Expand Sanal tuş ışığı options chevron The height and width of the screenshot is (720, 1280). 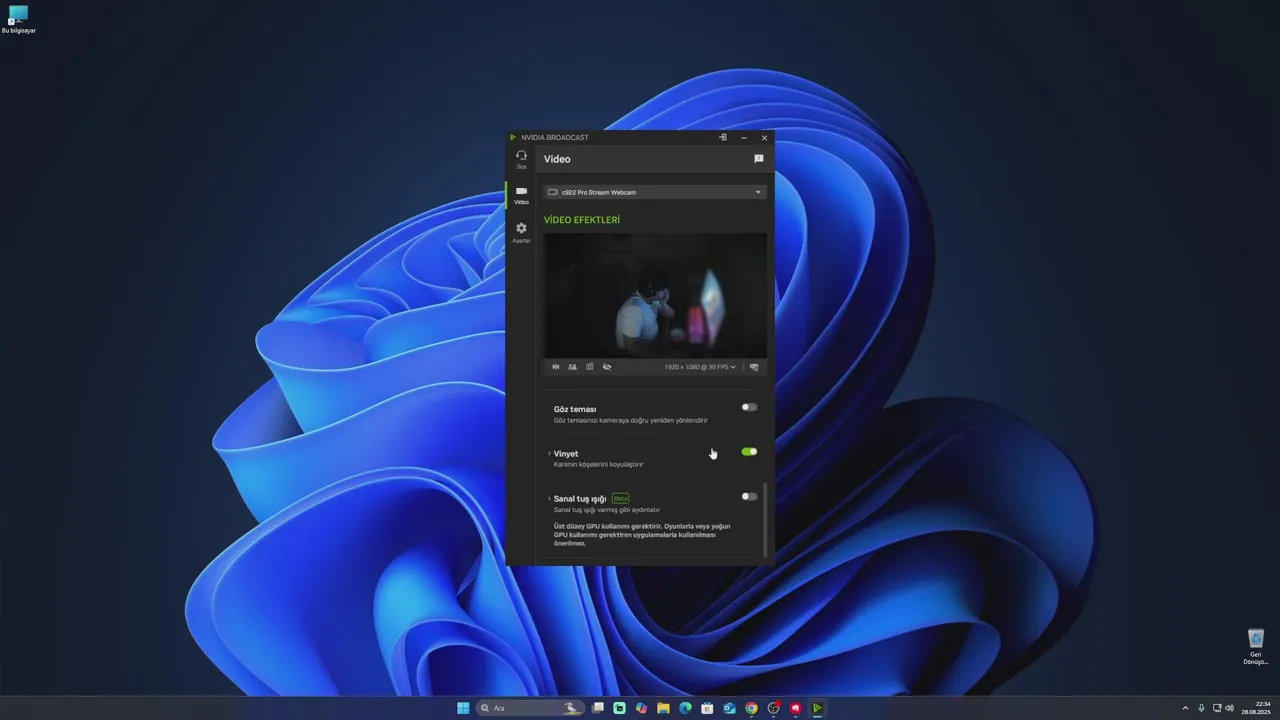(549, 498)
